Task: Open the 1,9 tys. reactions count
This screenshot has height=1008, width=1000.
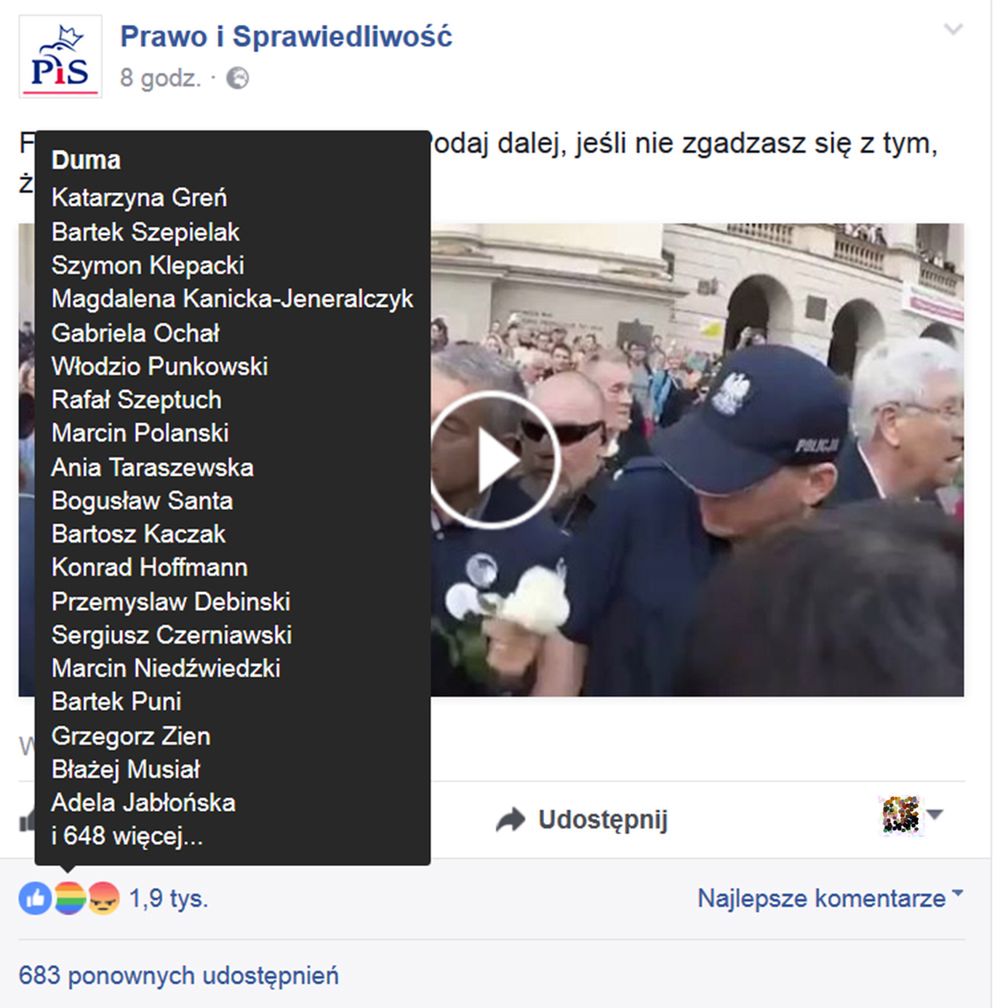Action: point(168,898)
